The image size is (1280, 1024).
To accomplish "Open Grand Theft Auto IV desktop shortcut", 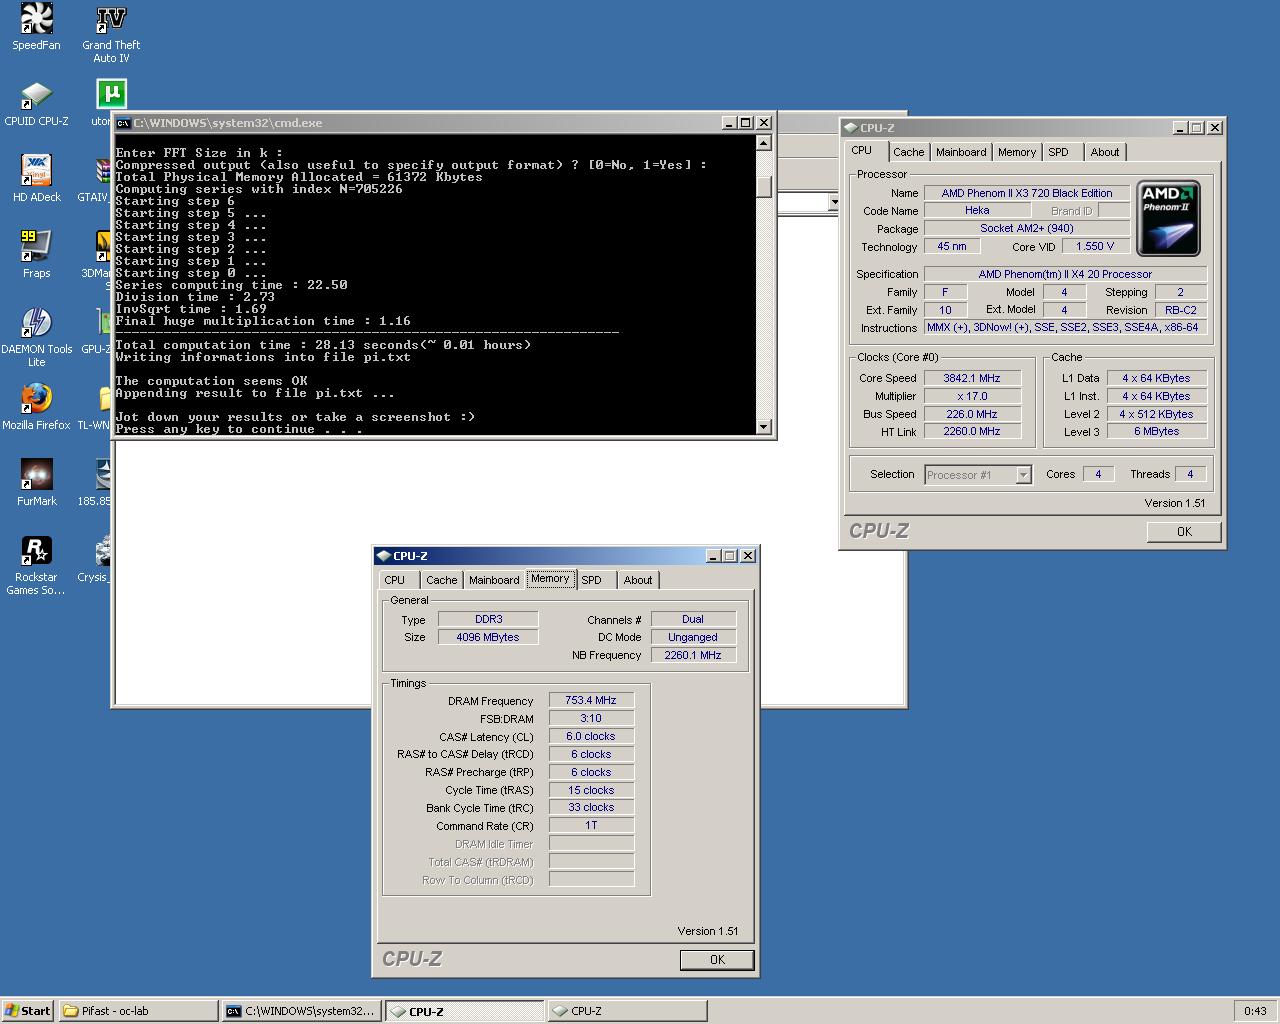I will (x=111, y=34).
